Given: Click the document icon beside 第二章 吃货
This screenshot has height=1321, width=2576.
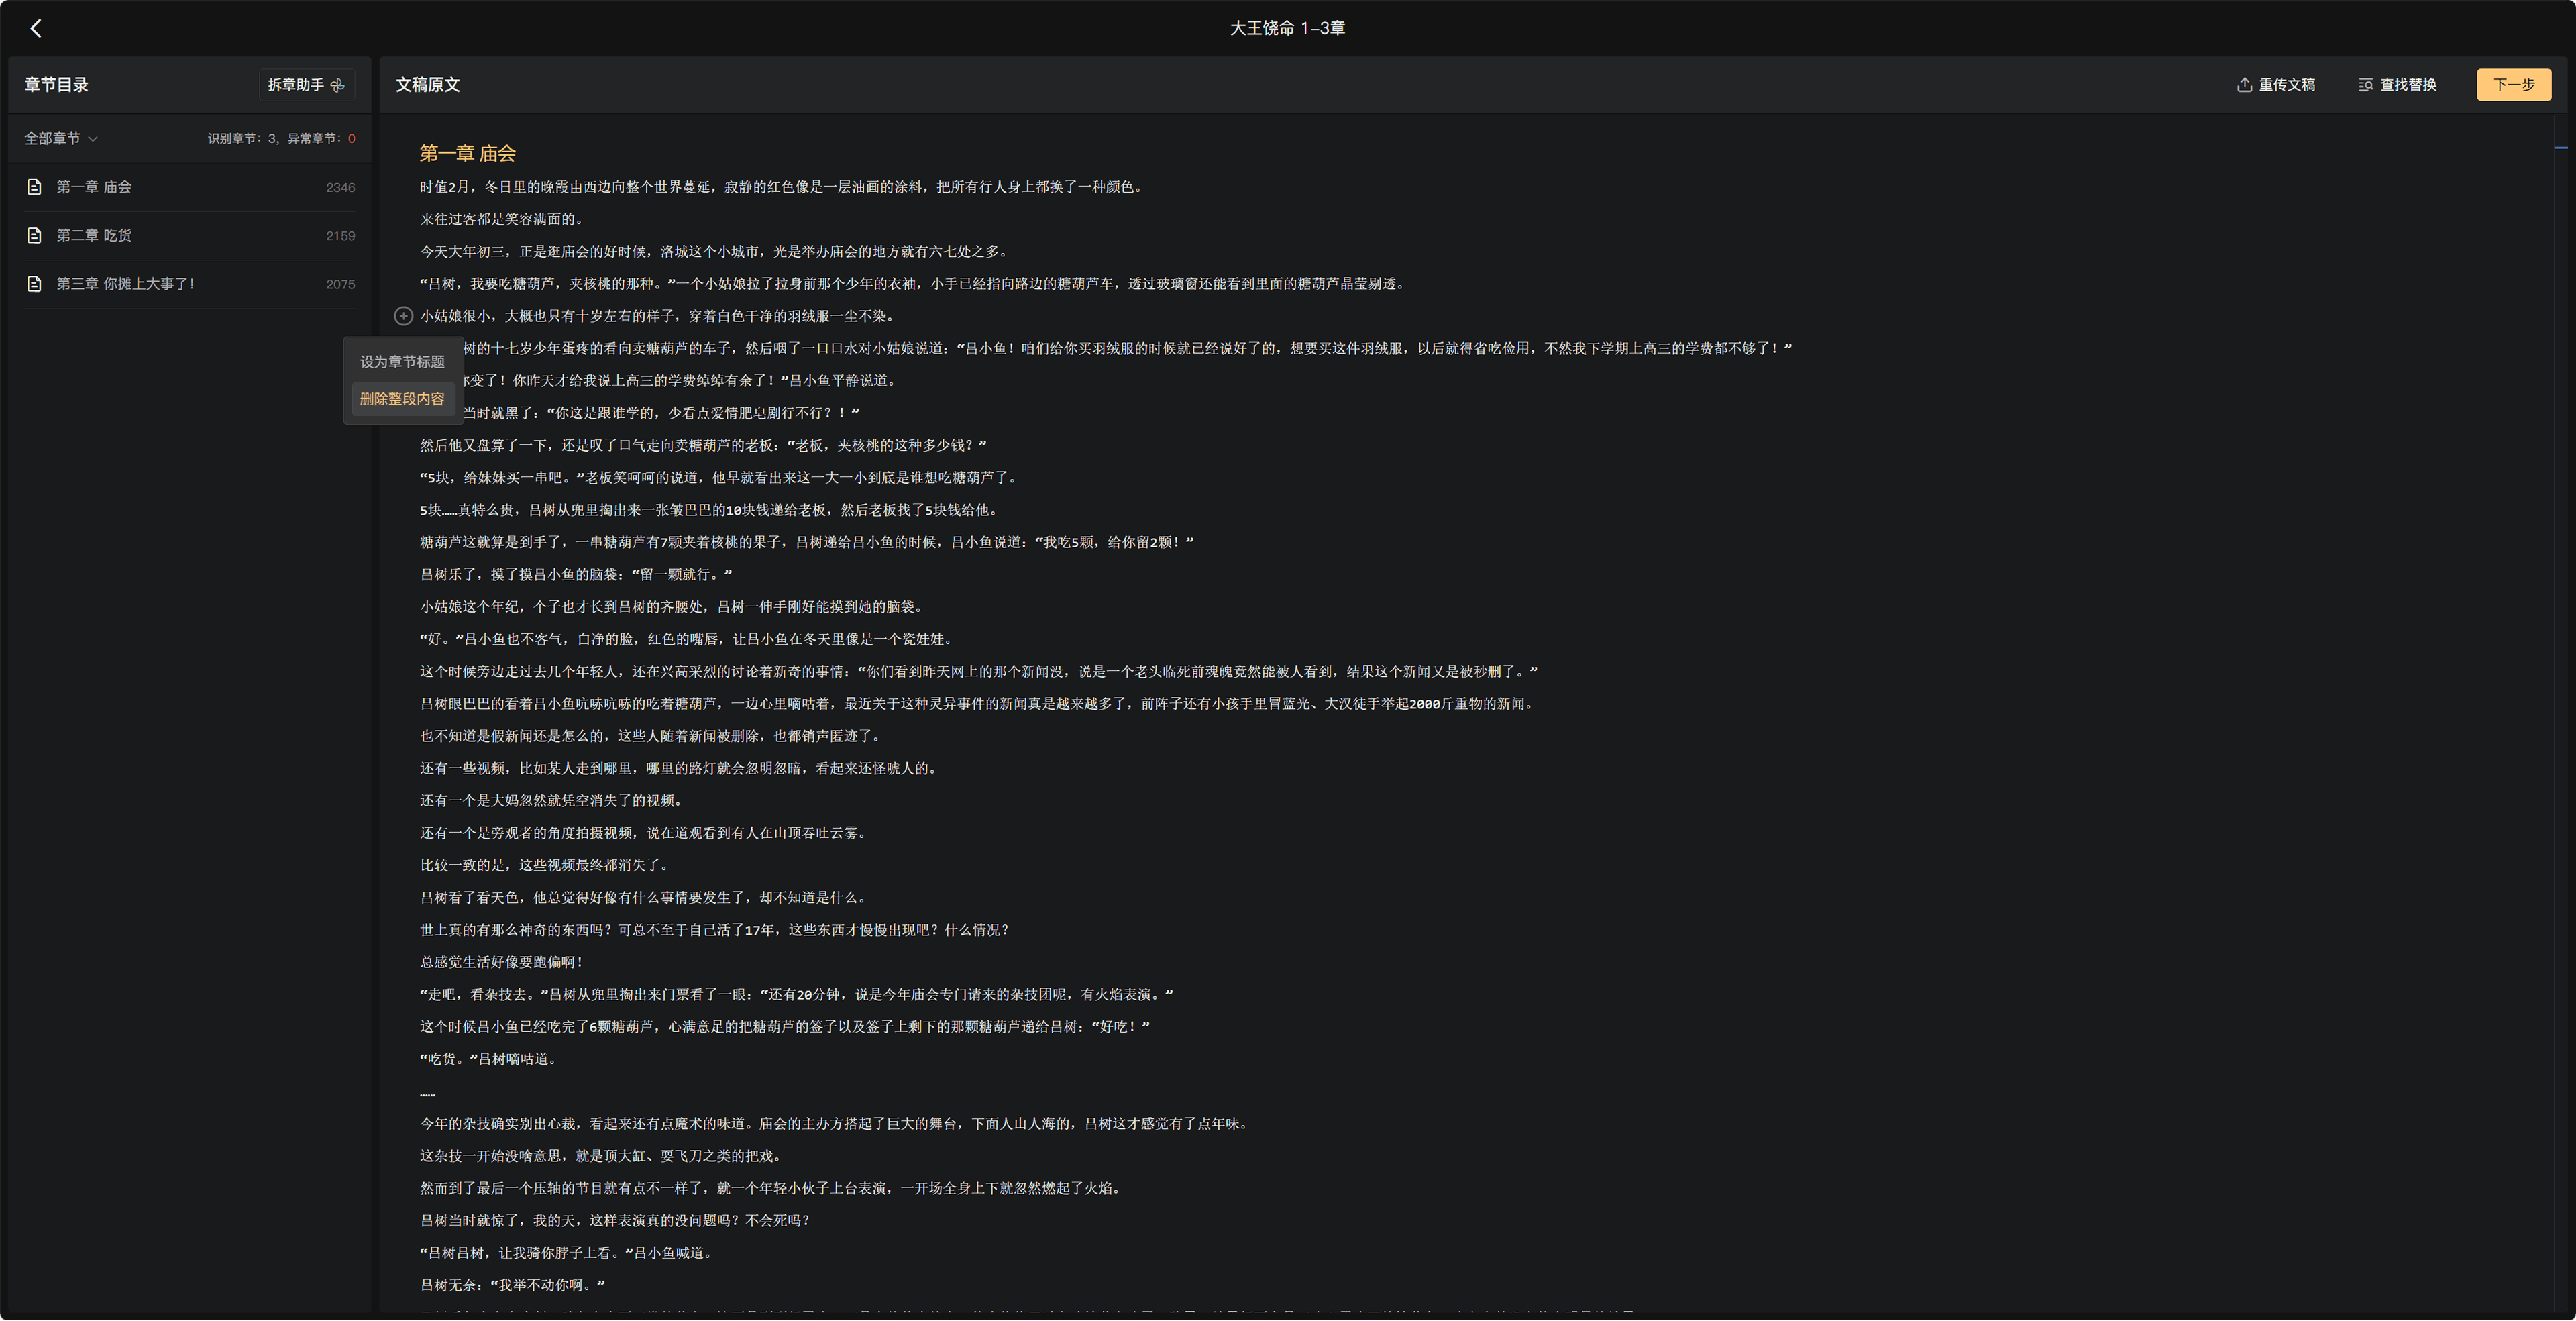Looking at the screenshot, I should click(34, 236).
